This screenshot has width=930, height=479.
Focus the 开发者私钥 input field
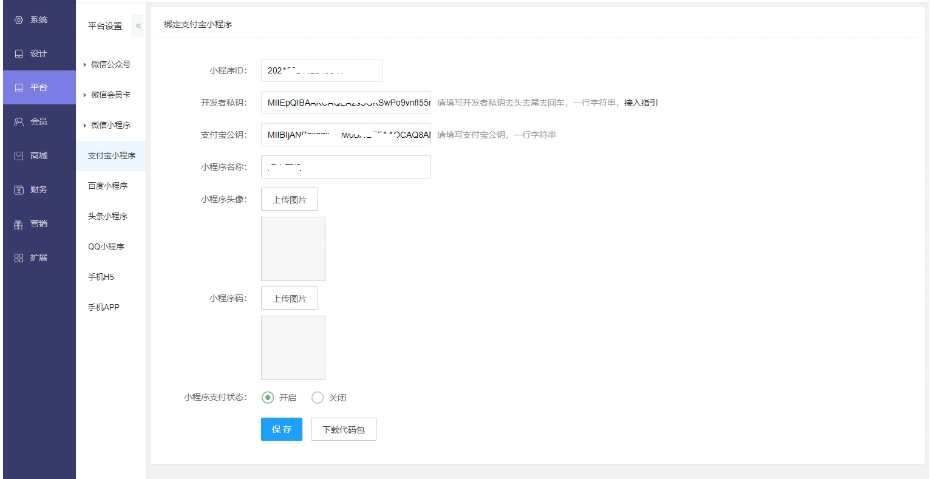(x=346, y=103)
